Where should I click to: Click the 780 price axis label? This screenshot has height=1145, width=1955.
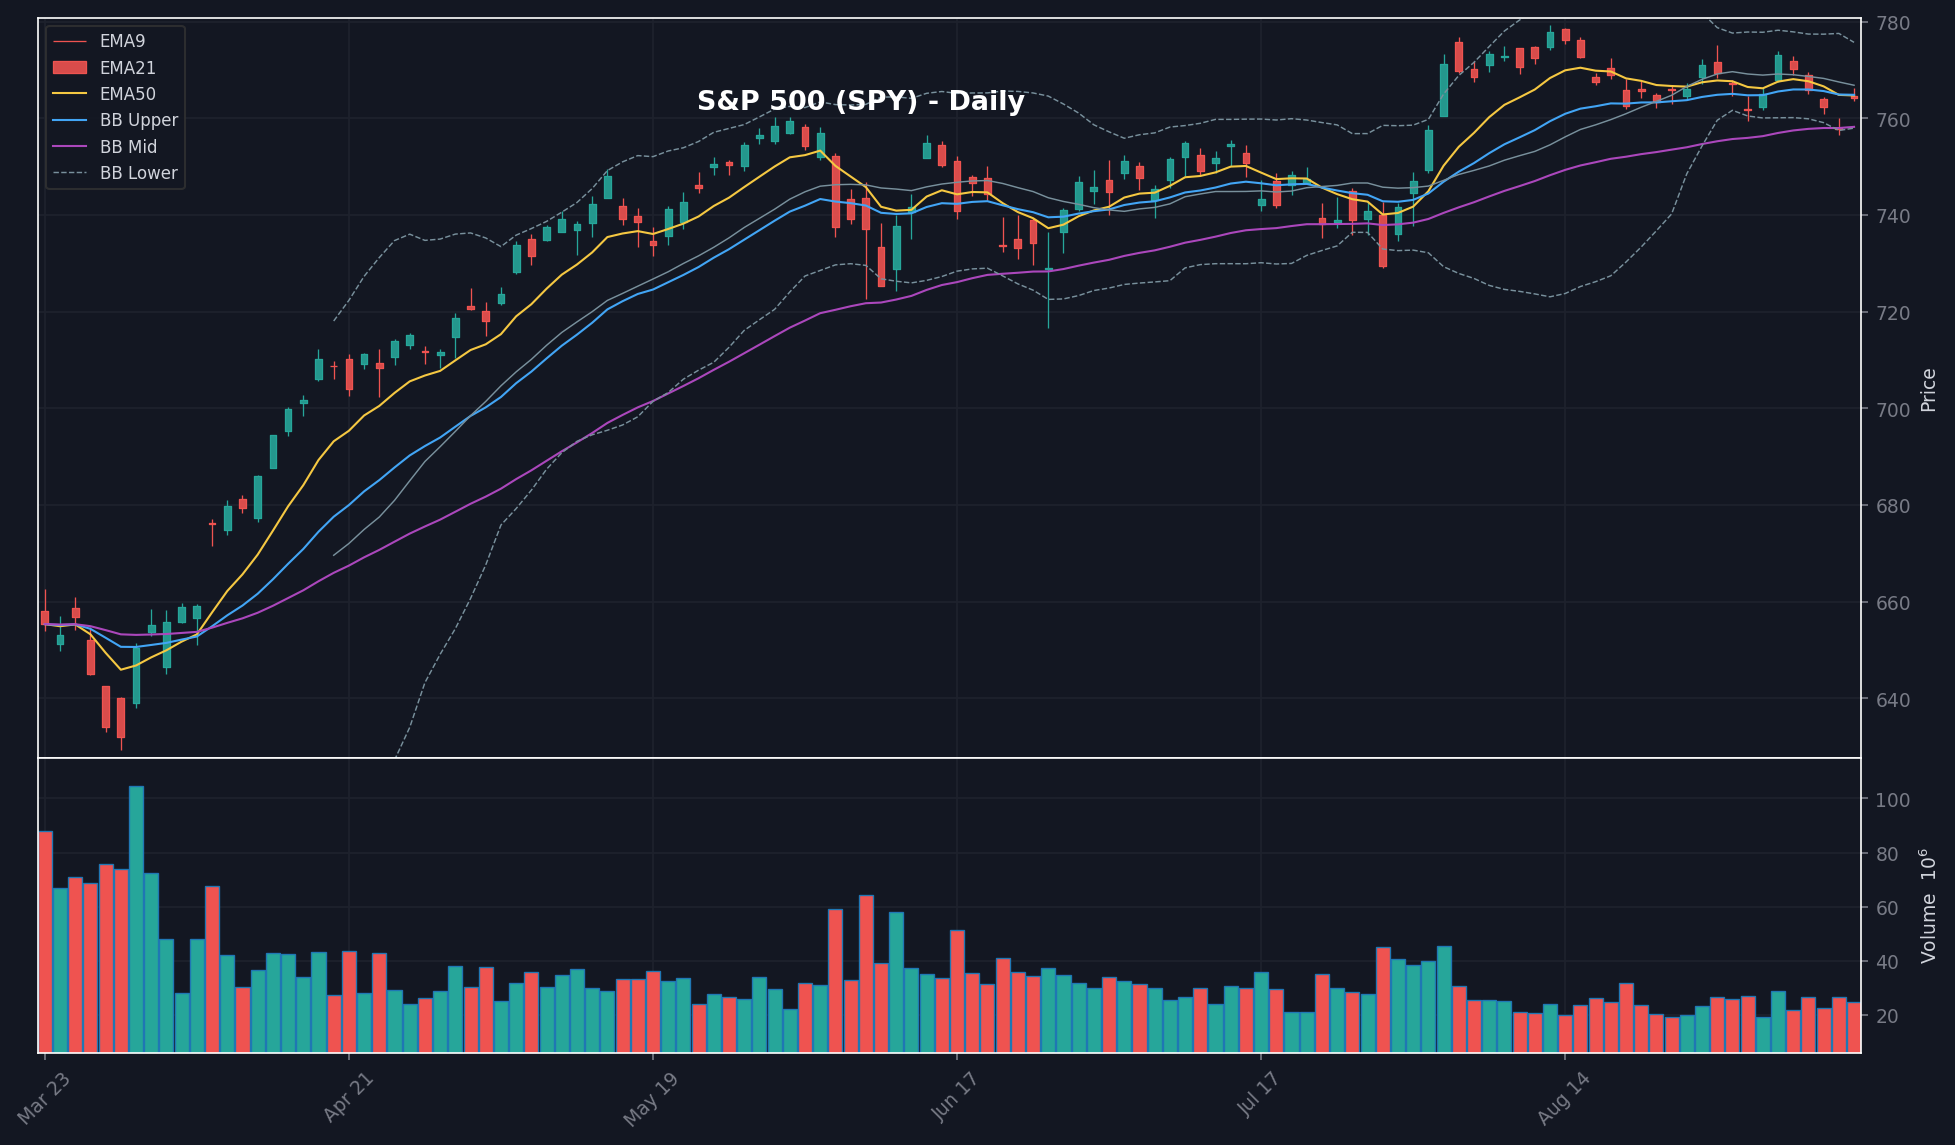[x=1892, y=23]
